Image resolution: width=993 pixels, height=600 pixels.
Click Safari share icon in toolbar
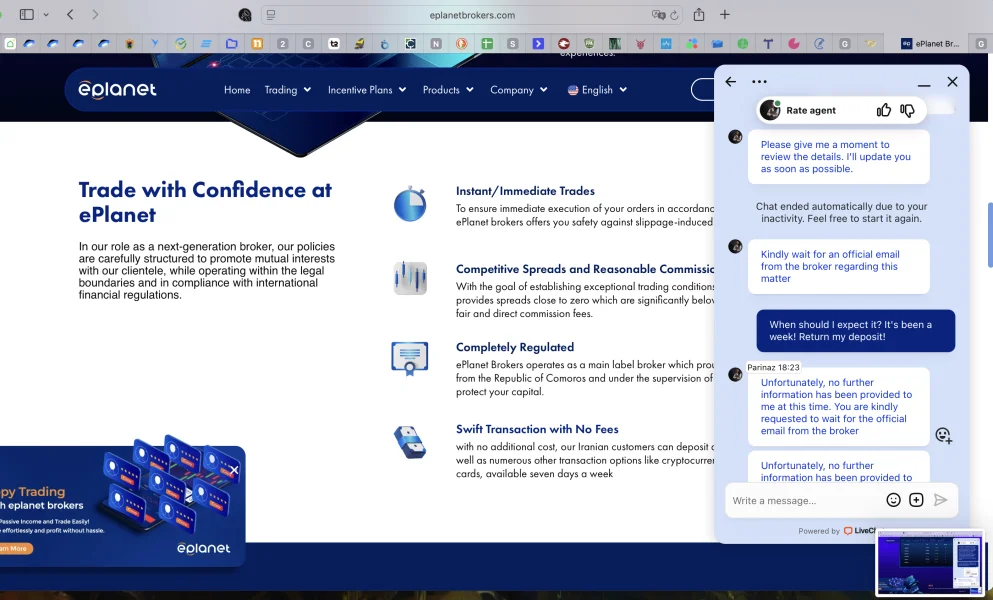pos(699,15)
